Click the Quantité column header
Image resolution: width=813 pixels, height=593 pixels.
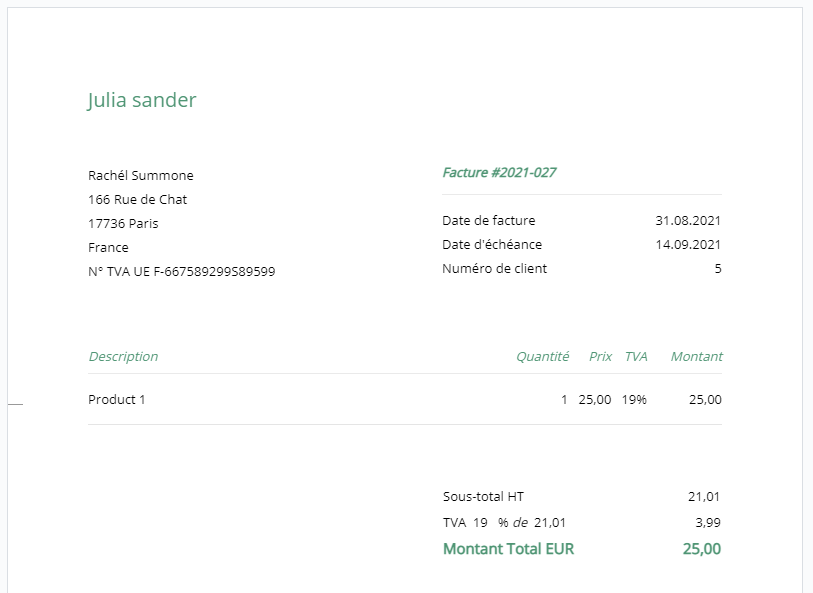point(542,357)
